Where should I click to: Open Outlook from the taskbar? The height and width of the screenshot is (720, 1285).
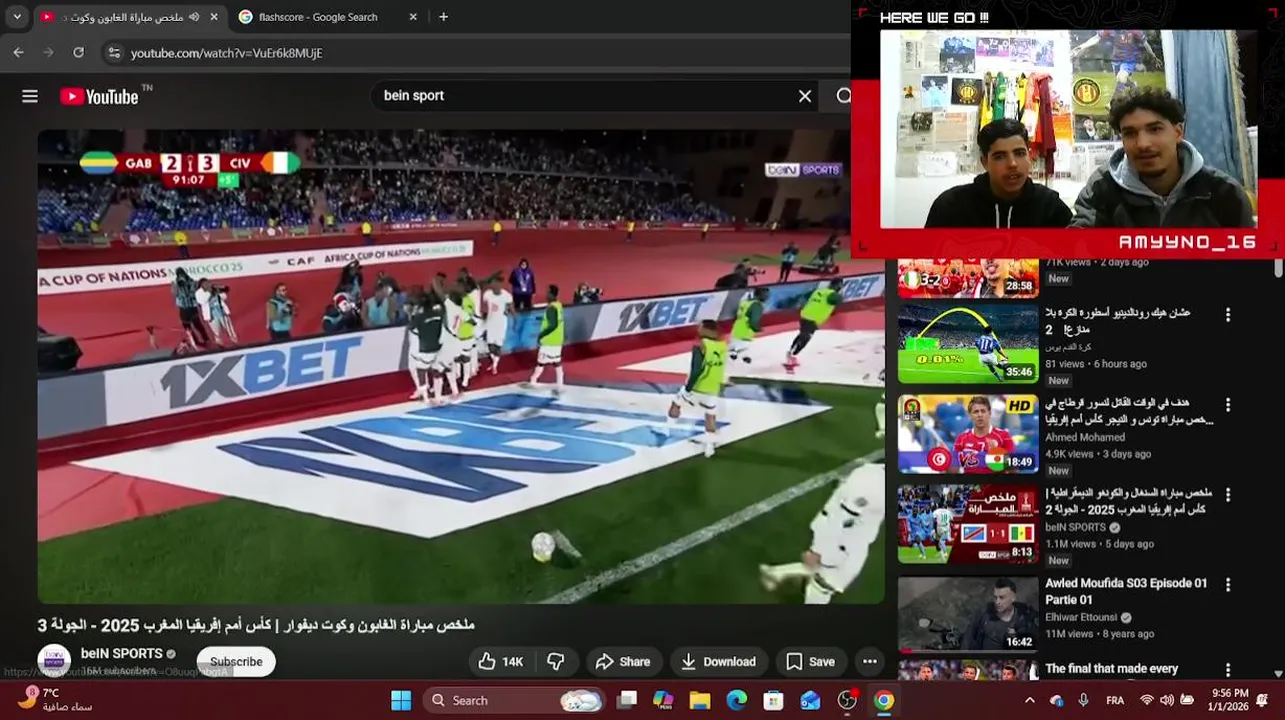tap(810, 700)
